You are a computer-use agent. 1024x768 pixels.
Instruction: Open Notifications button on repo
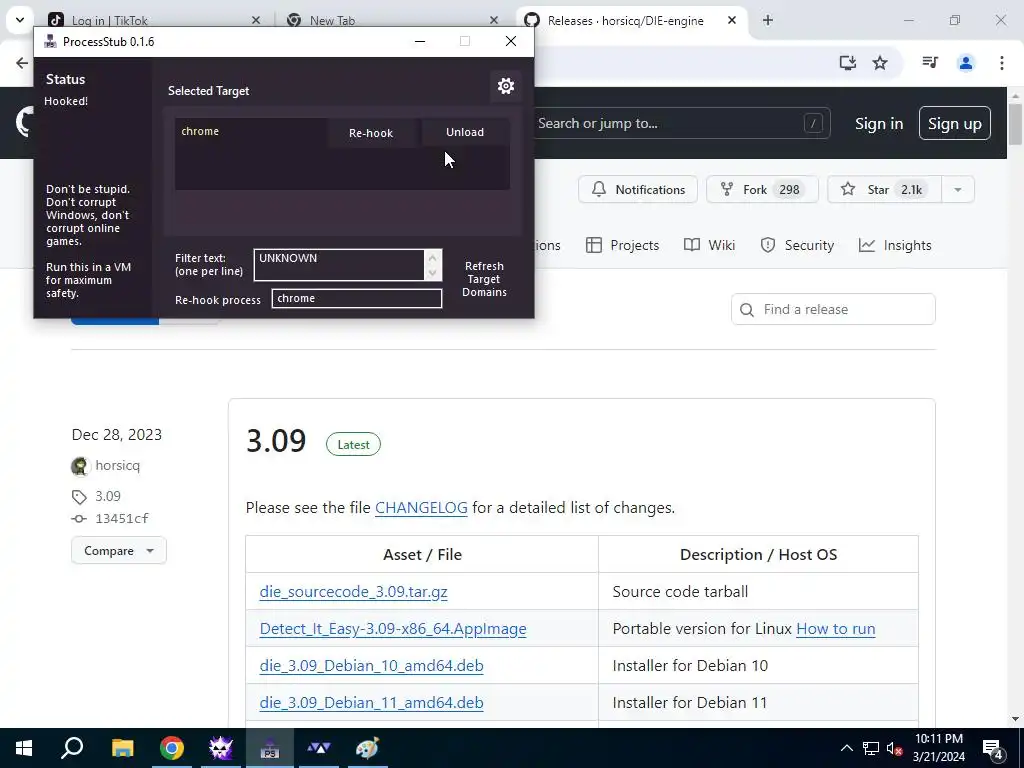[638, 189]
